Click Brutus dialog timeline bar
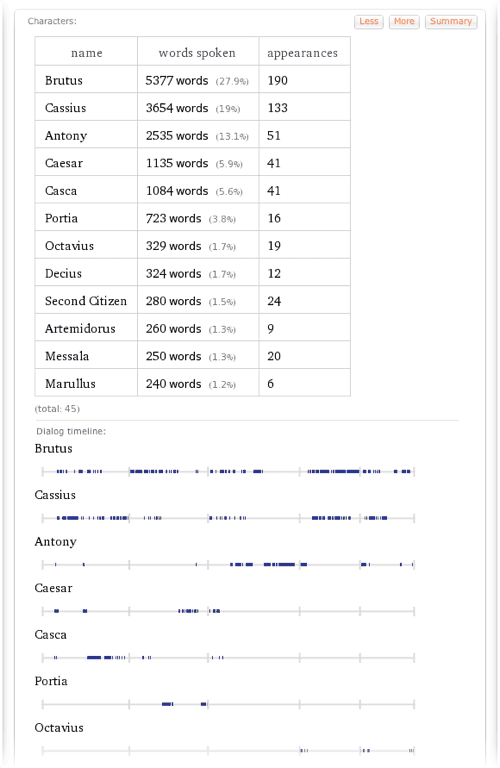 click(x=228, y=472)
